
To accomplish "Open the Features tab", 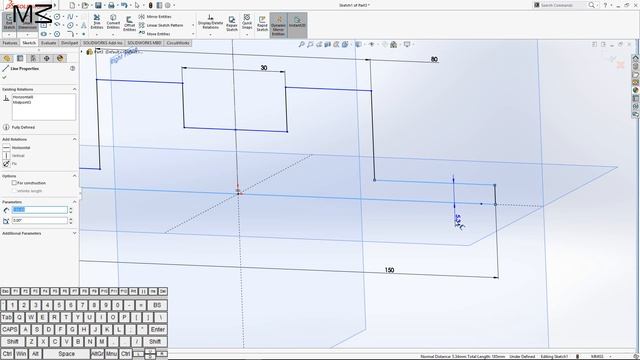I will click(10, 43).
